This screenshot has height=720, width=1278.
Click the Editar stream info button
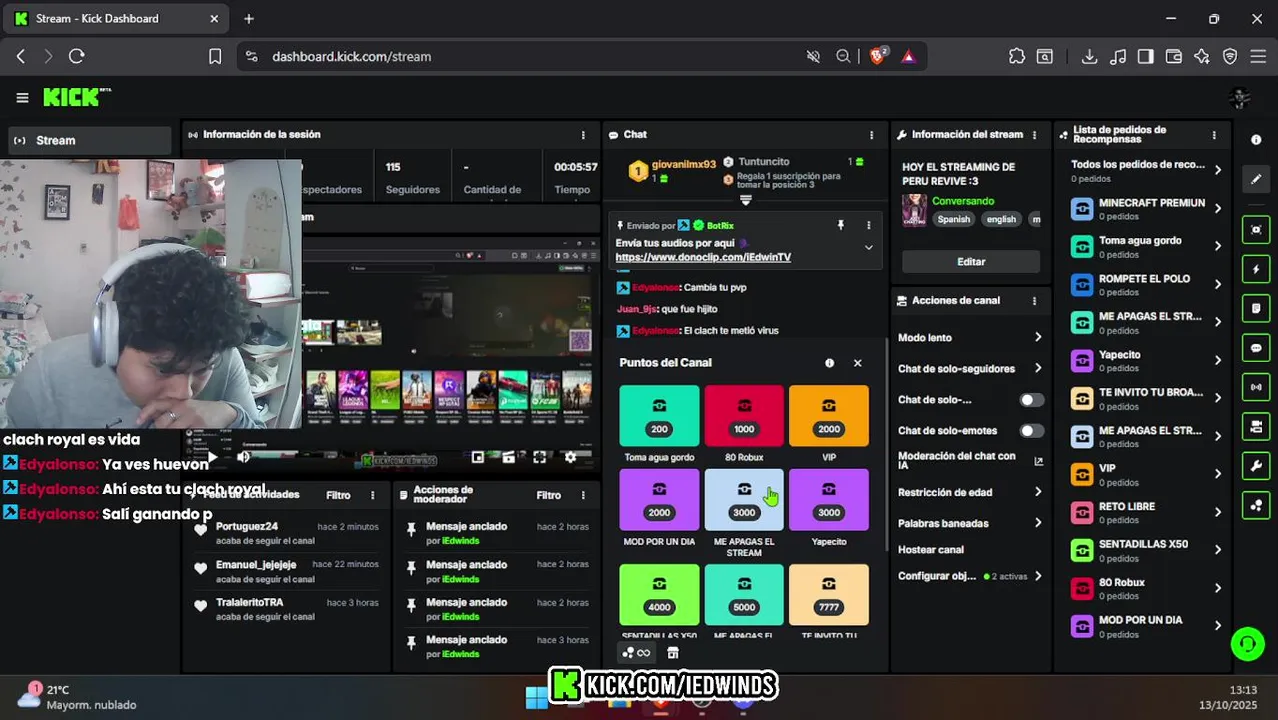click(x=971, y=261)
